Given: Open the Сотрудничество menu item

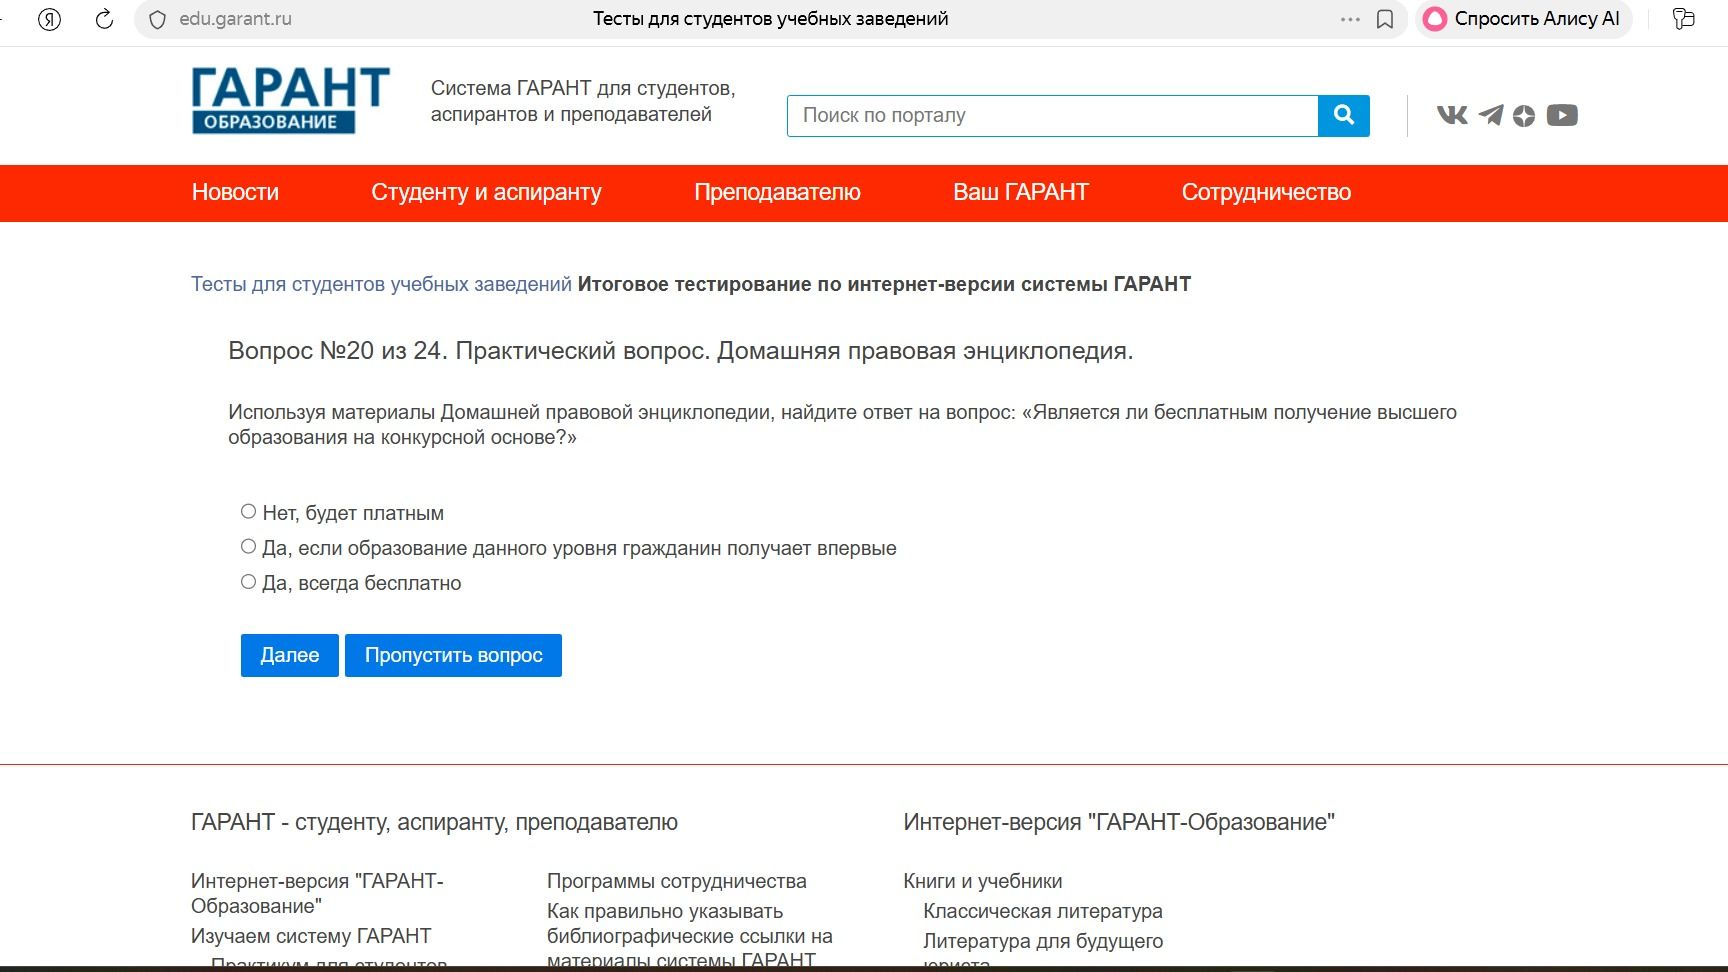Looking at the screenshot, I should tap(1266, 192).
